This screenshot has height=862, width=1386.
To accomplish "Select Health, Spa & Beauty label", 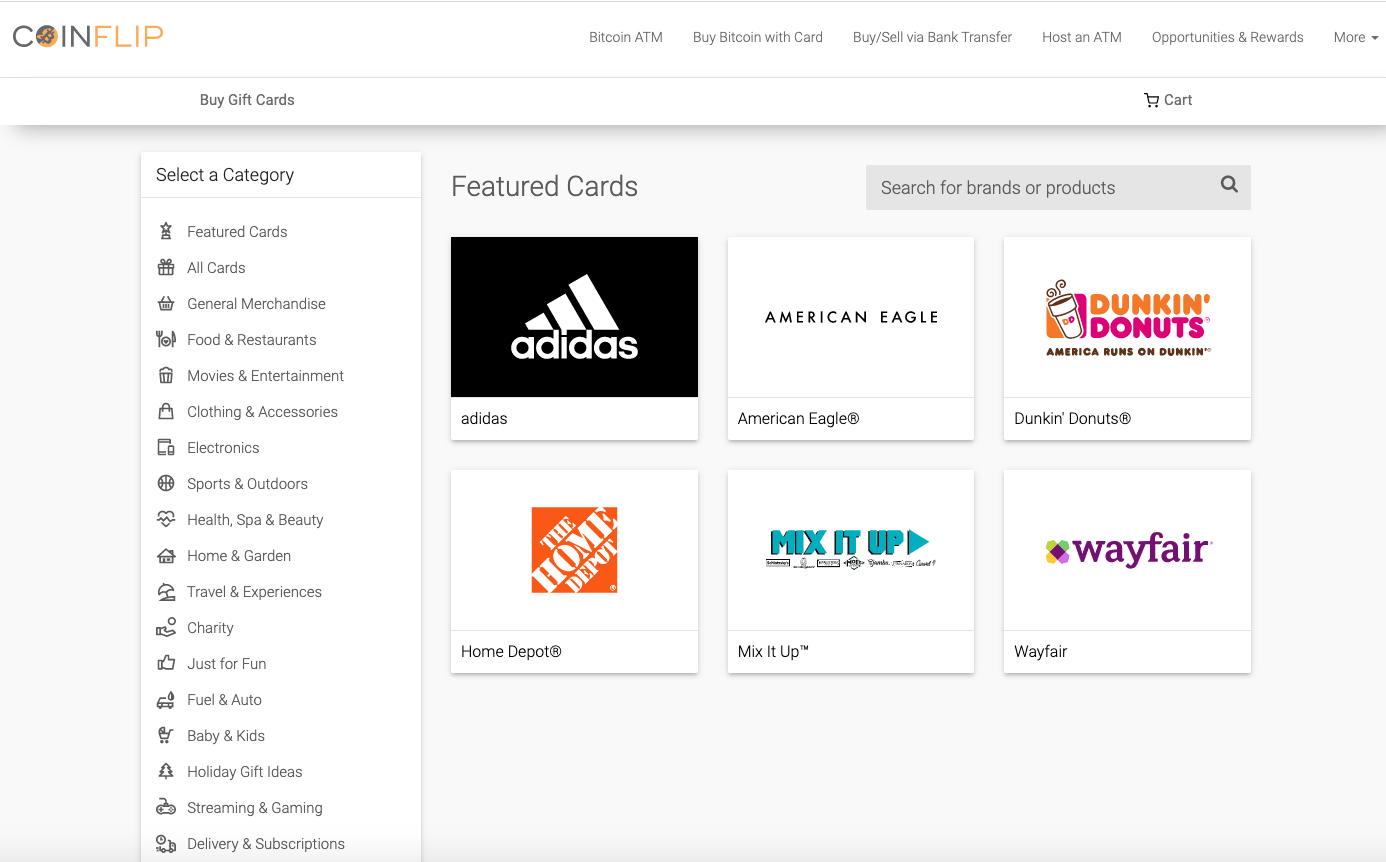I will (x=255, y=519).
